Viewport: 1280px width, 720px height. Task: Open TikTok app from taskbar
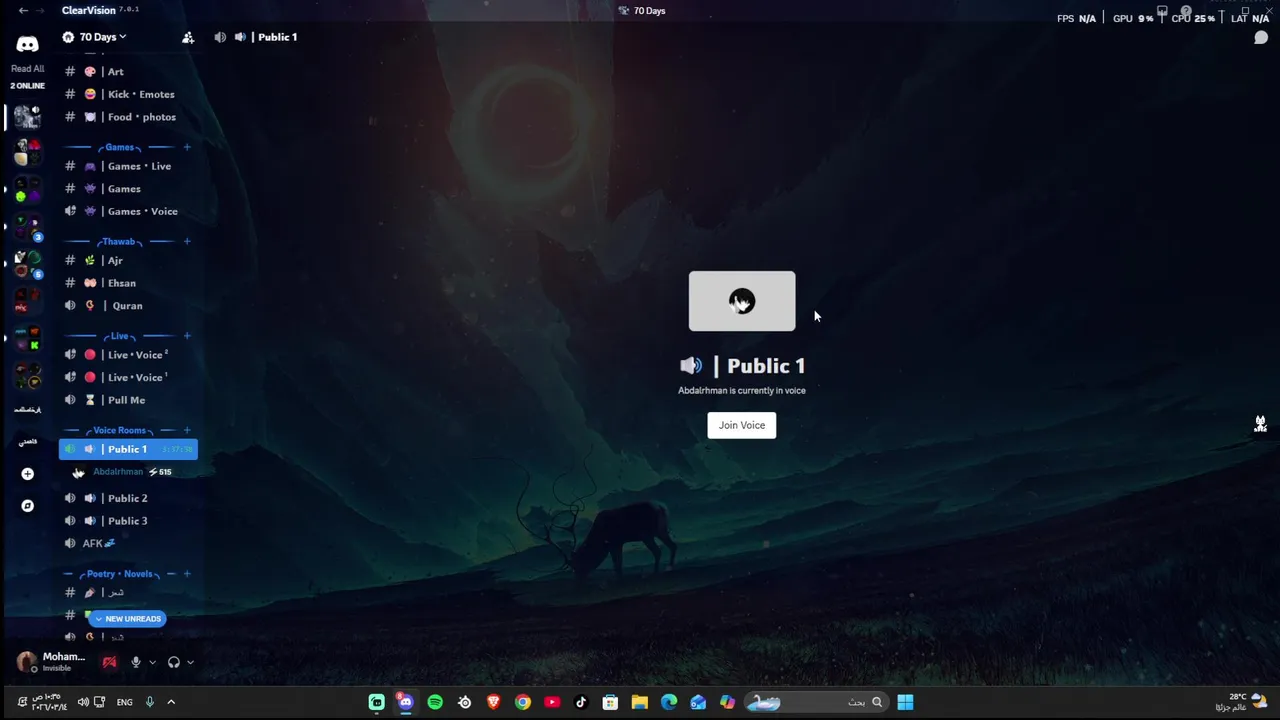click(581, 702)
